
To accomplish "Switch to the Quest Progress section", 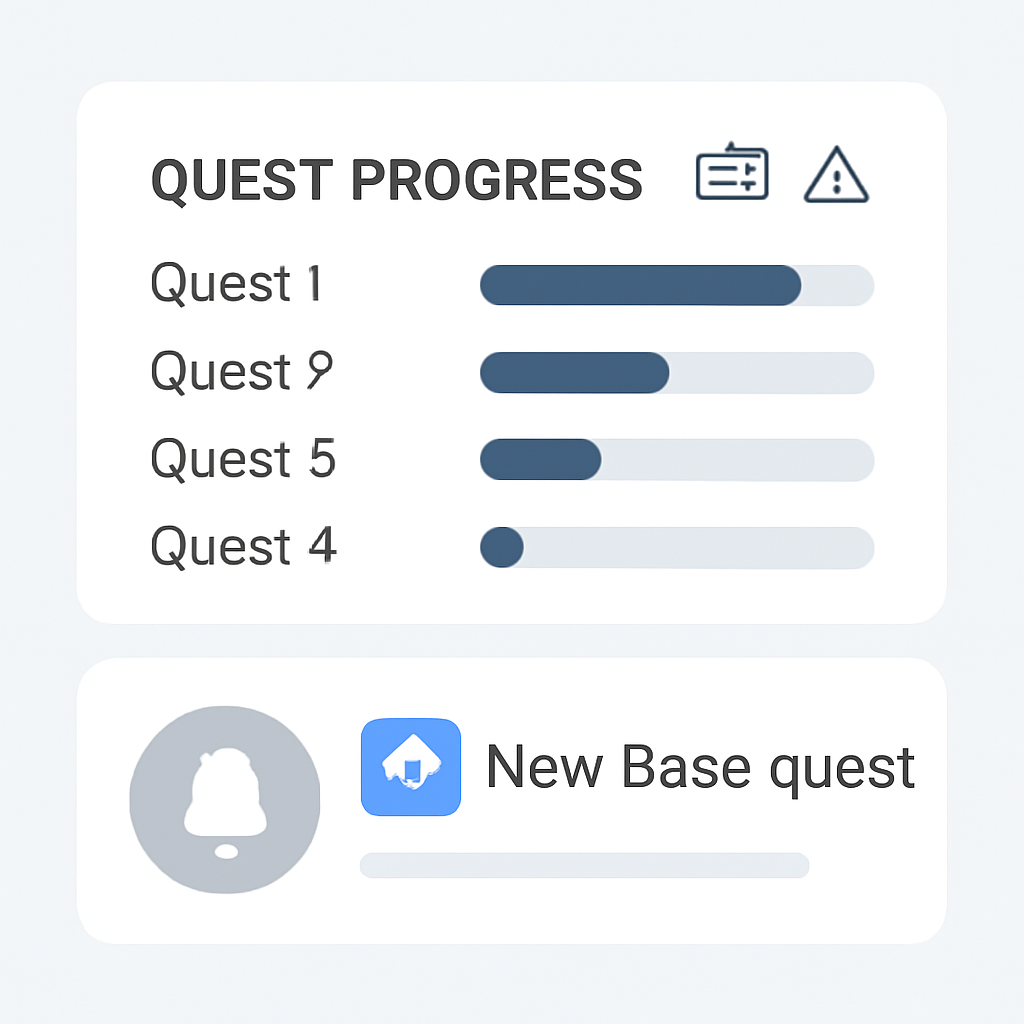I will click(x=396, y=181).
